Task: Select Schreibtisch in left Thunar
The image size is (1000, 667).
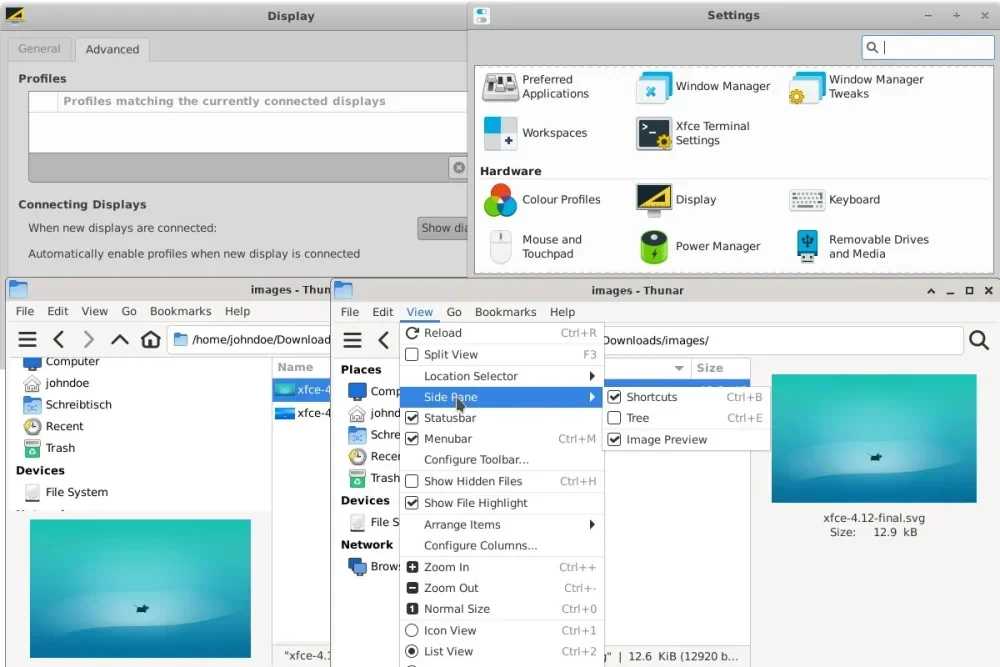Action: point(67,405)
